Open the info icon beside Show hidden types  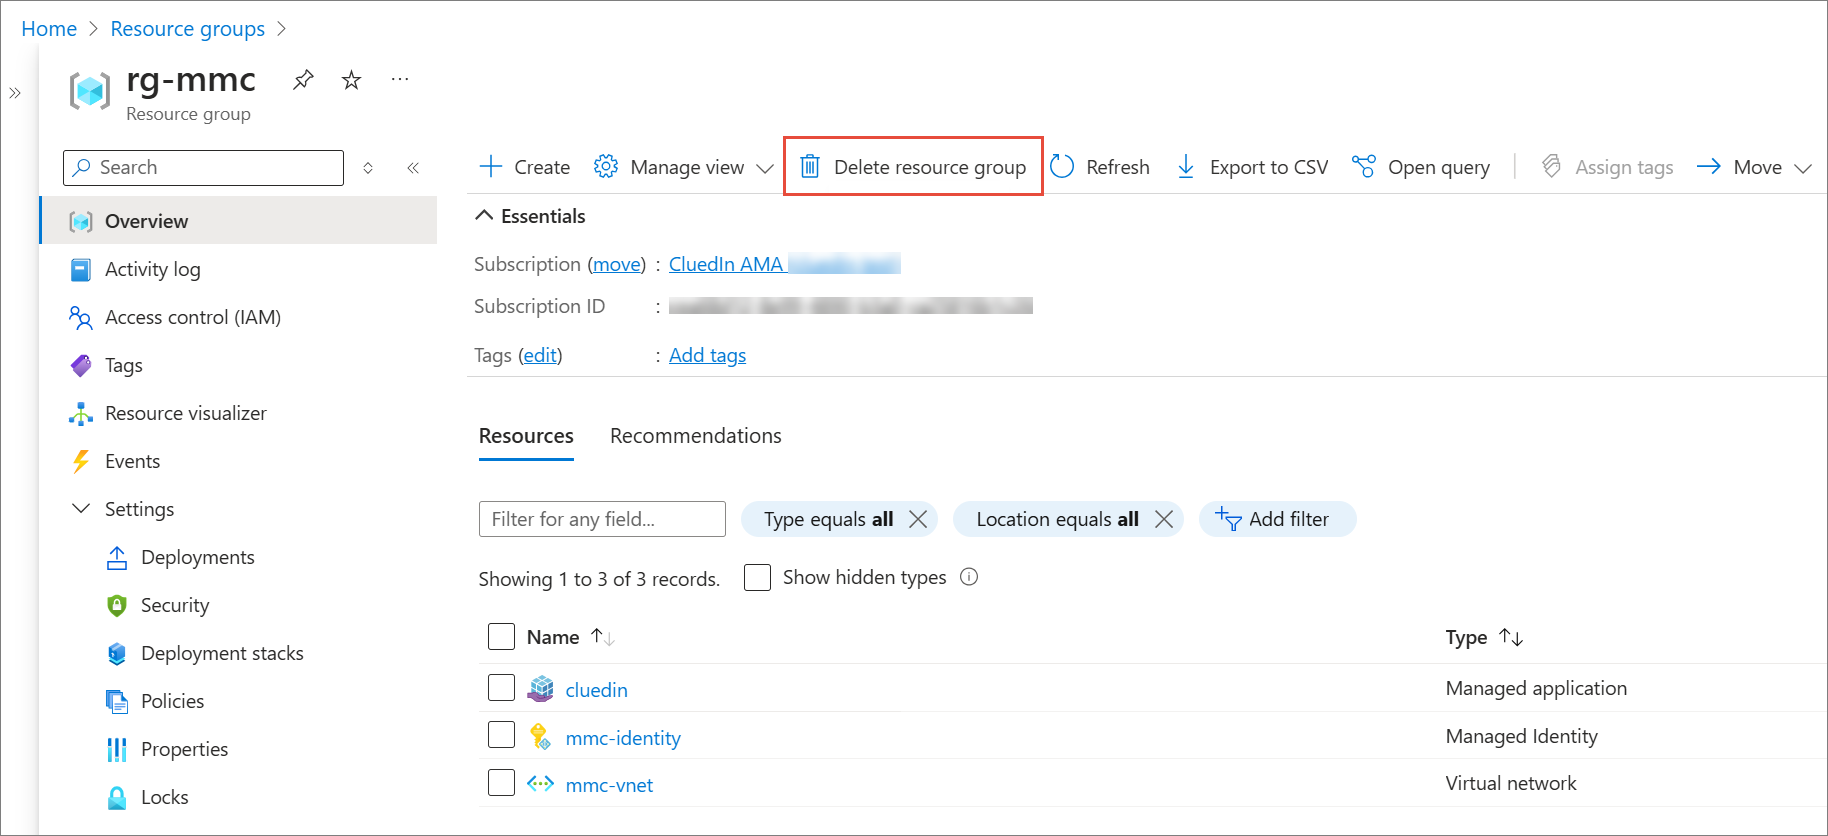[x=969, y=577]
